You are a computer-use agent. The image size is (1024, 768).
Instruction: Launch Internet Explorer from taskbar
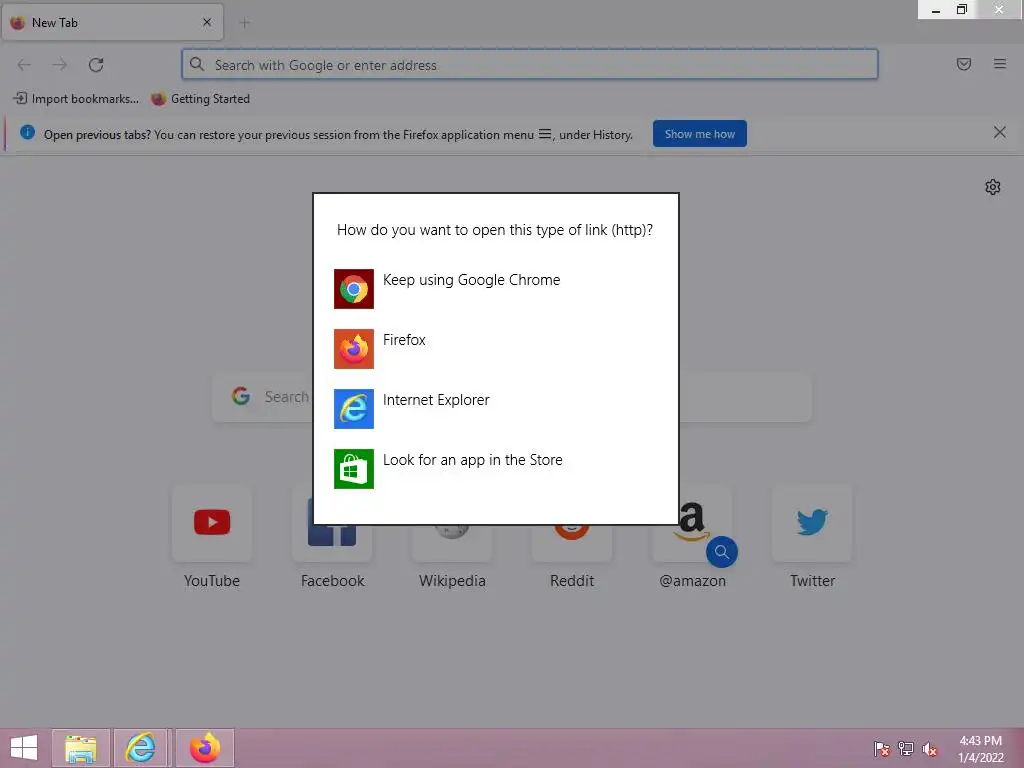click(x=142, y=748)
